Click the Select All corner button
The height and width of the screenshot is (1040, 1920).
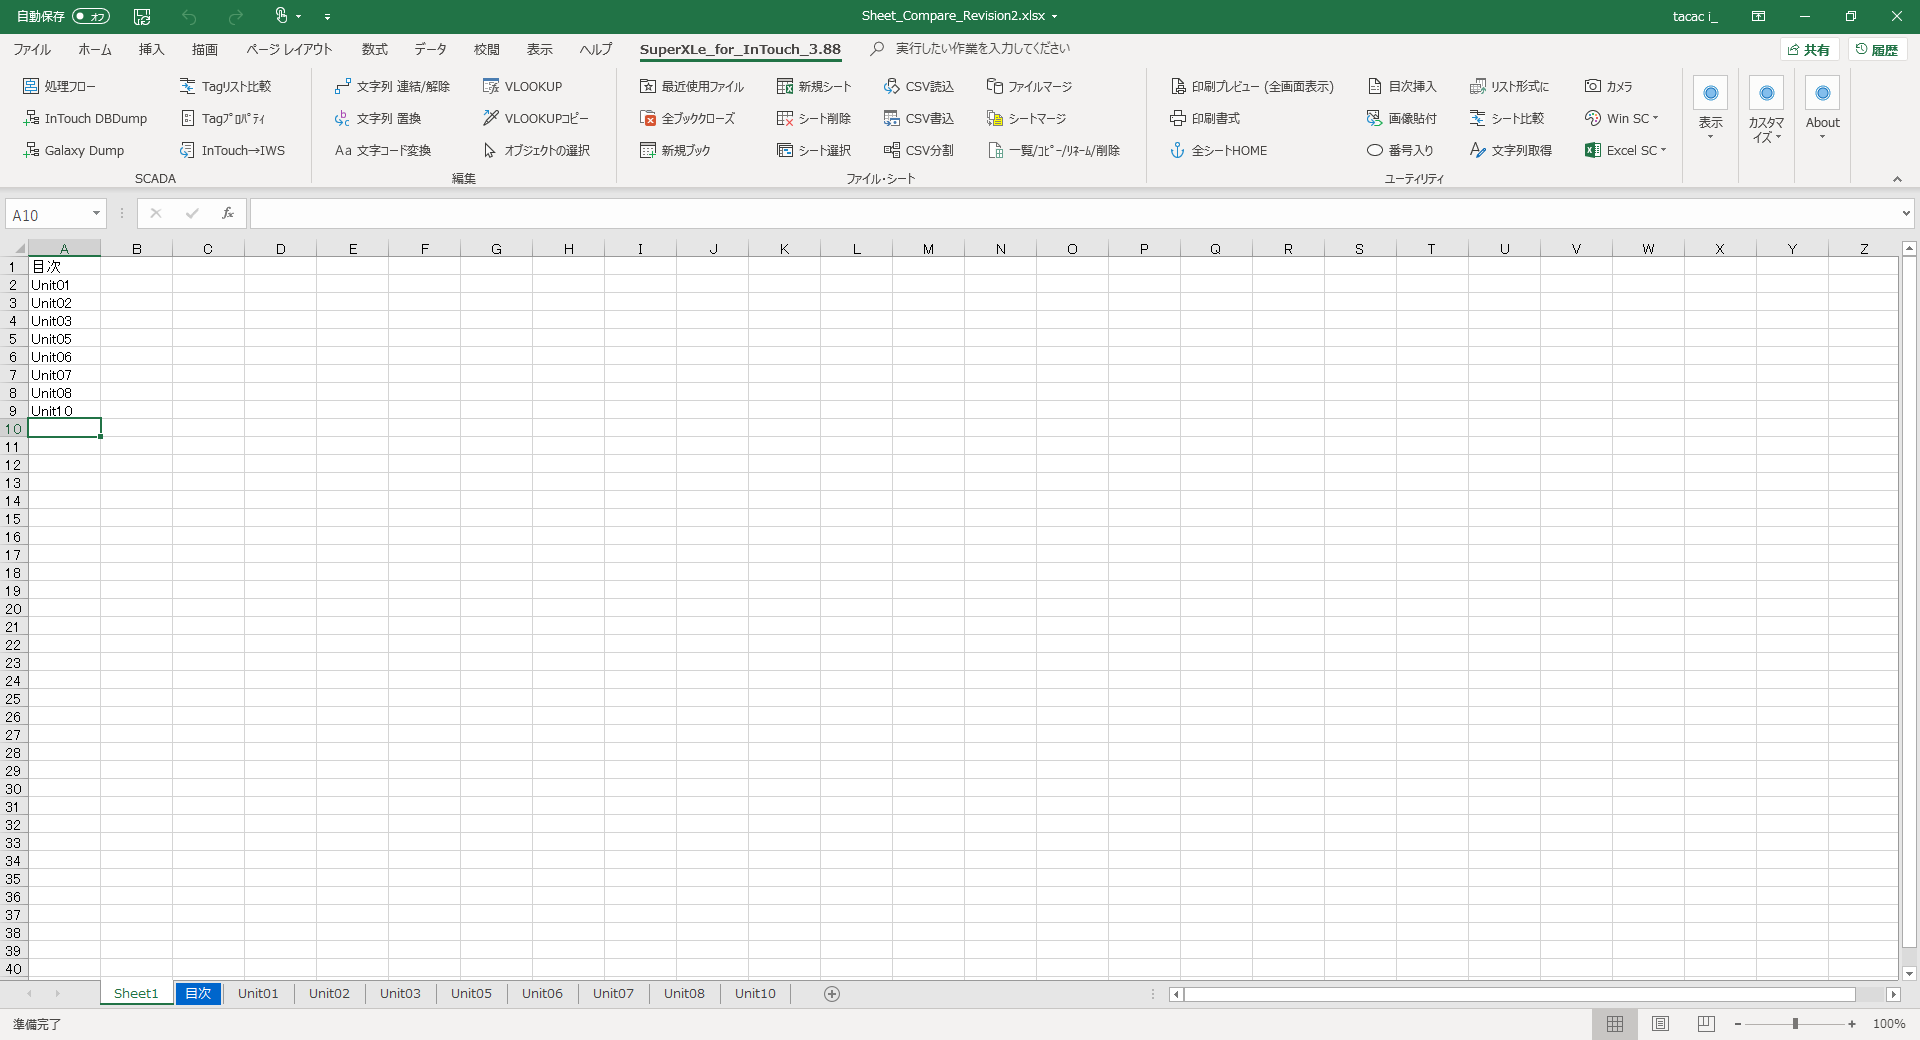[14, 248]
